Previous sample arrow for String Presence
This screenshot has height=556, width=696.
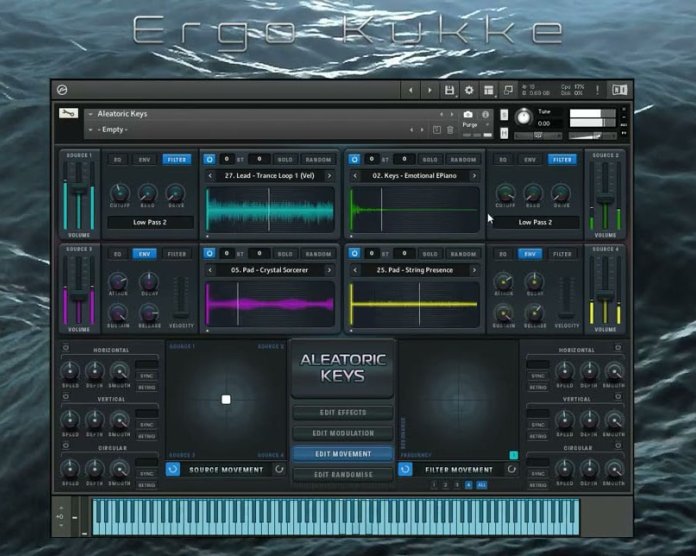355,270
